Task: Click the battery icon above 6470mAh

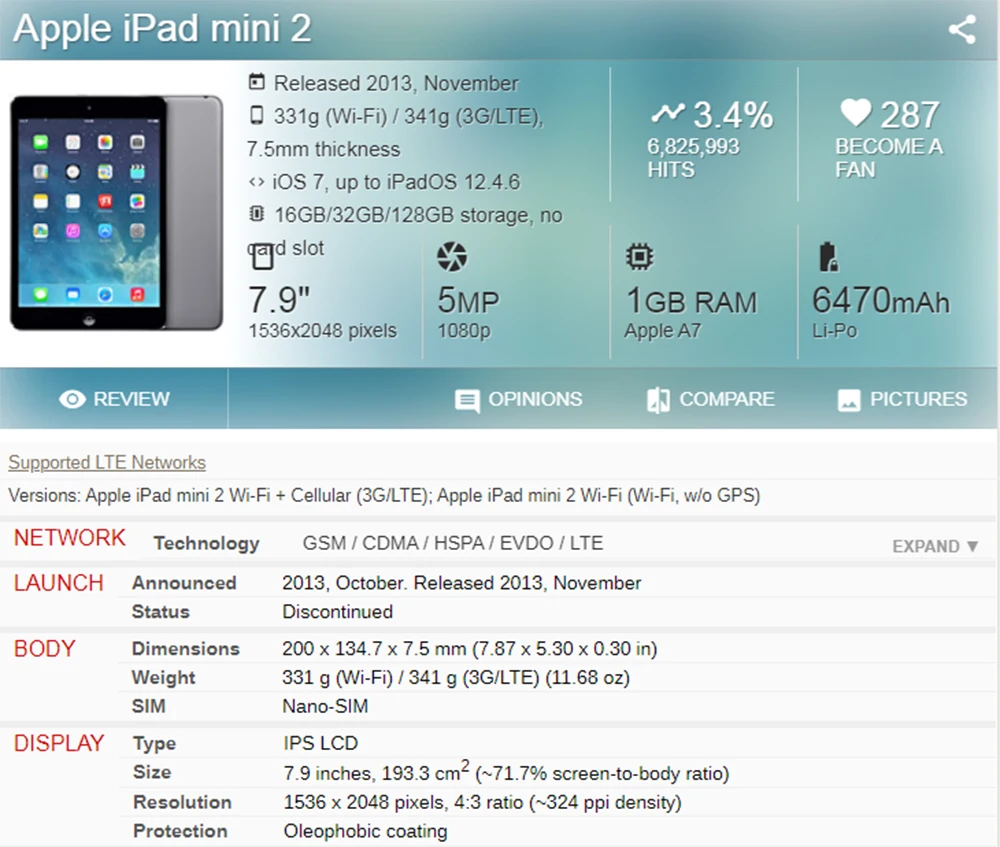Action: [x=828, y=257]
